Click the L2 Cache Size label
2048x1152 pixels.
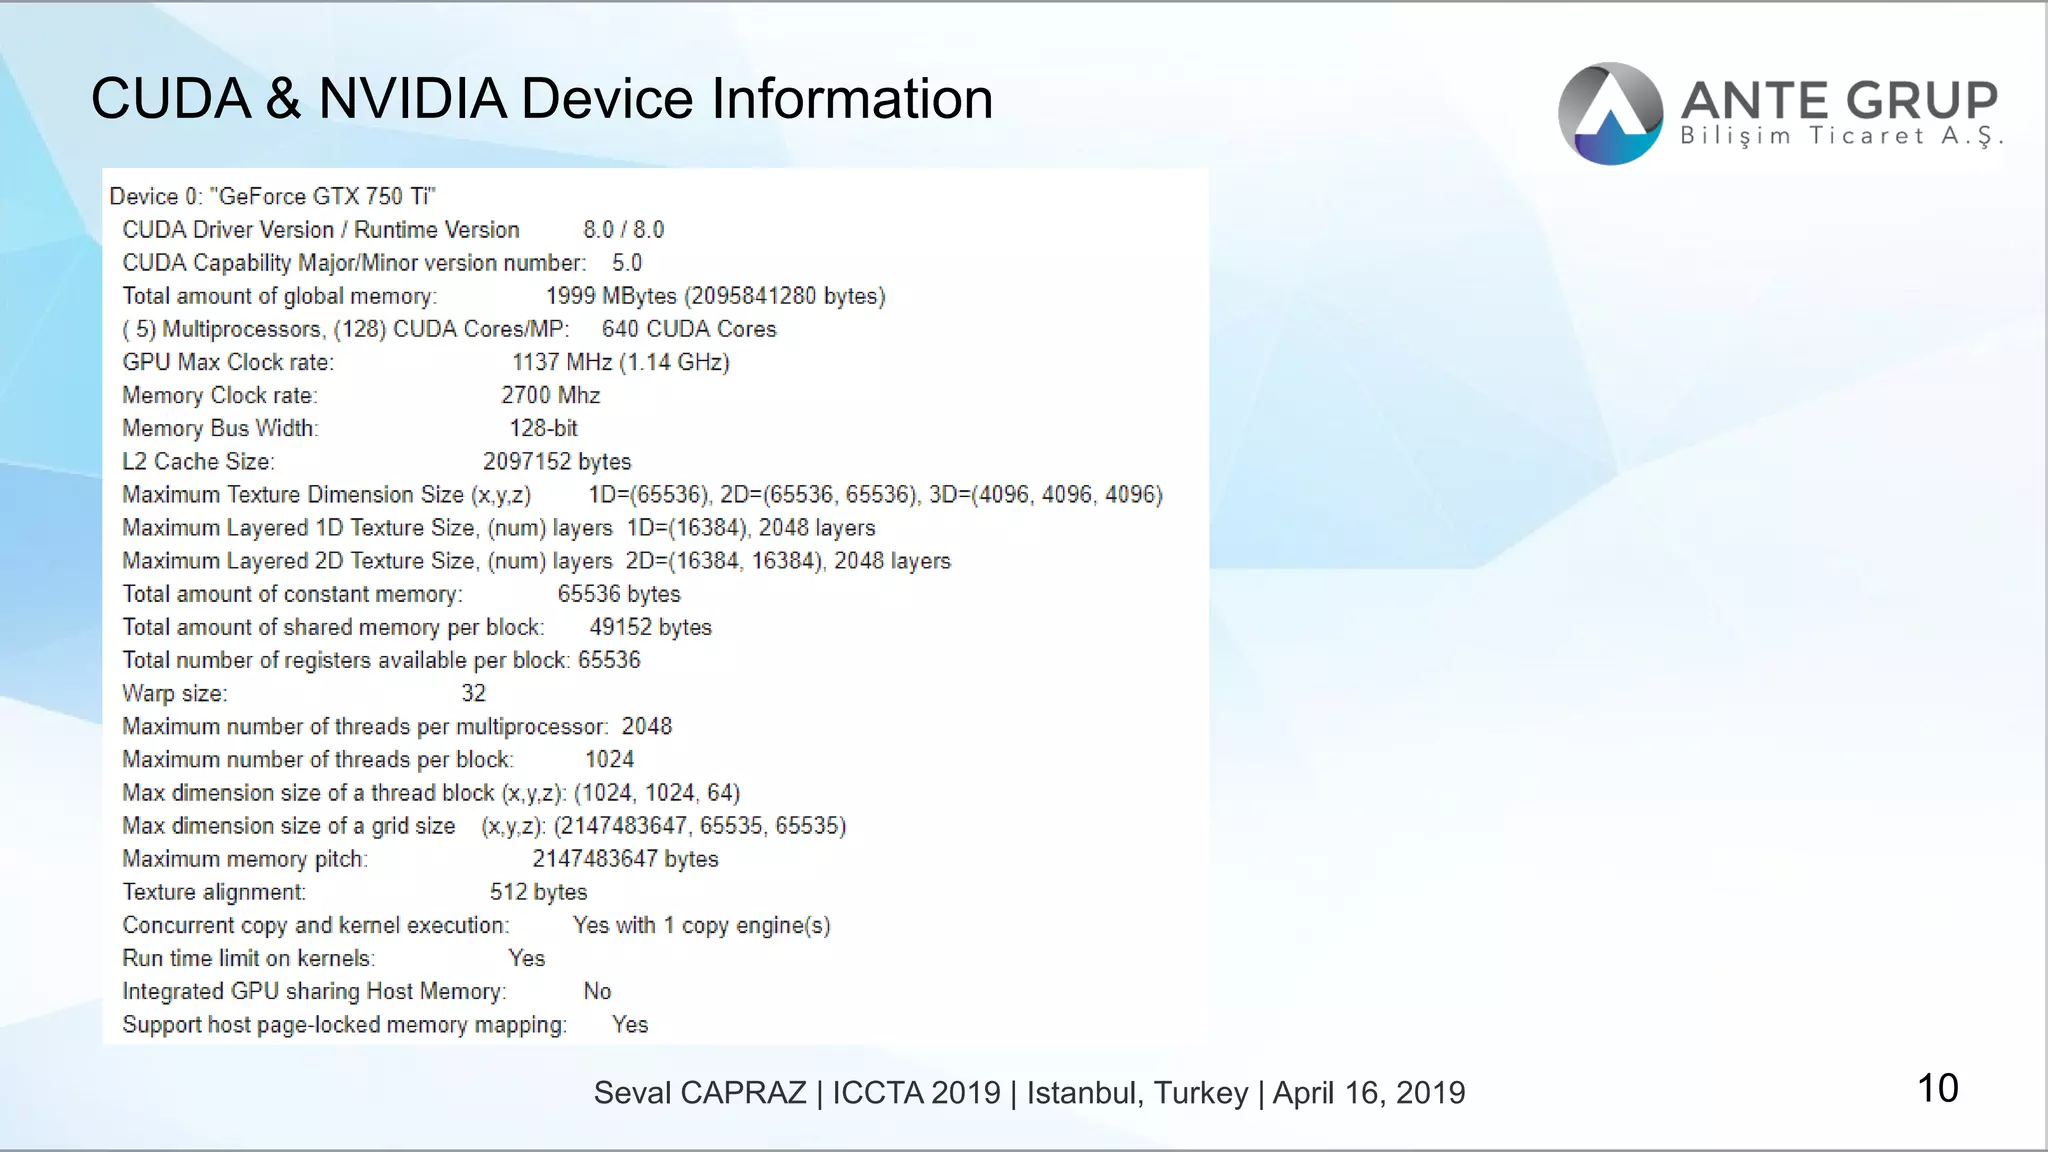(198, 462)
